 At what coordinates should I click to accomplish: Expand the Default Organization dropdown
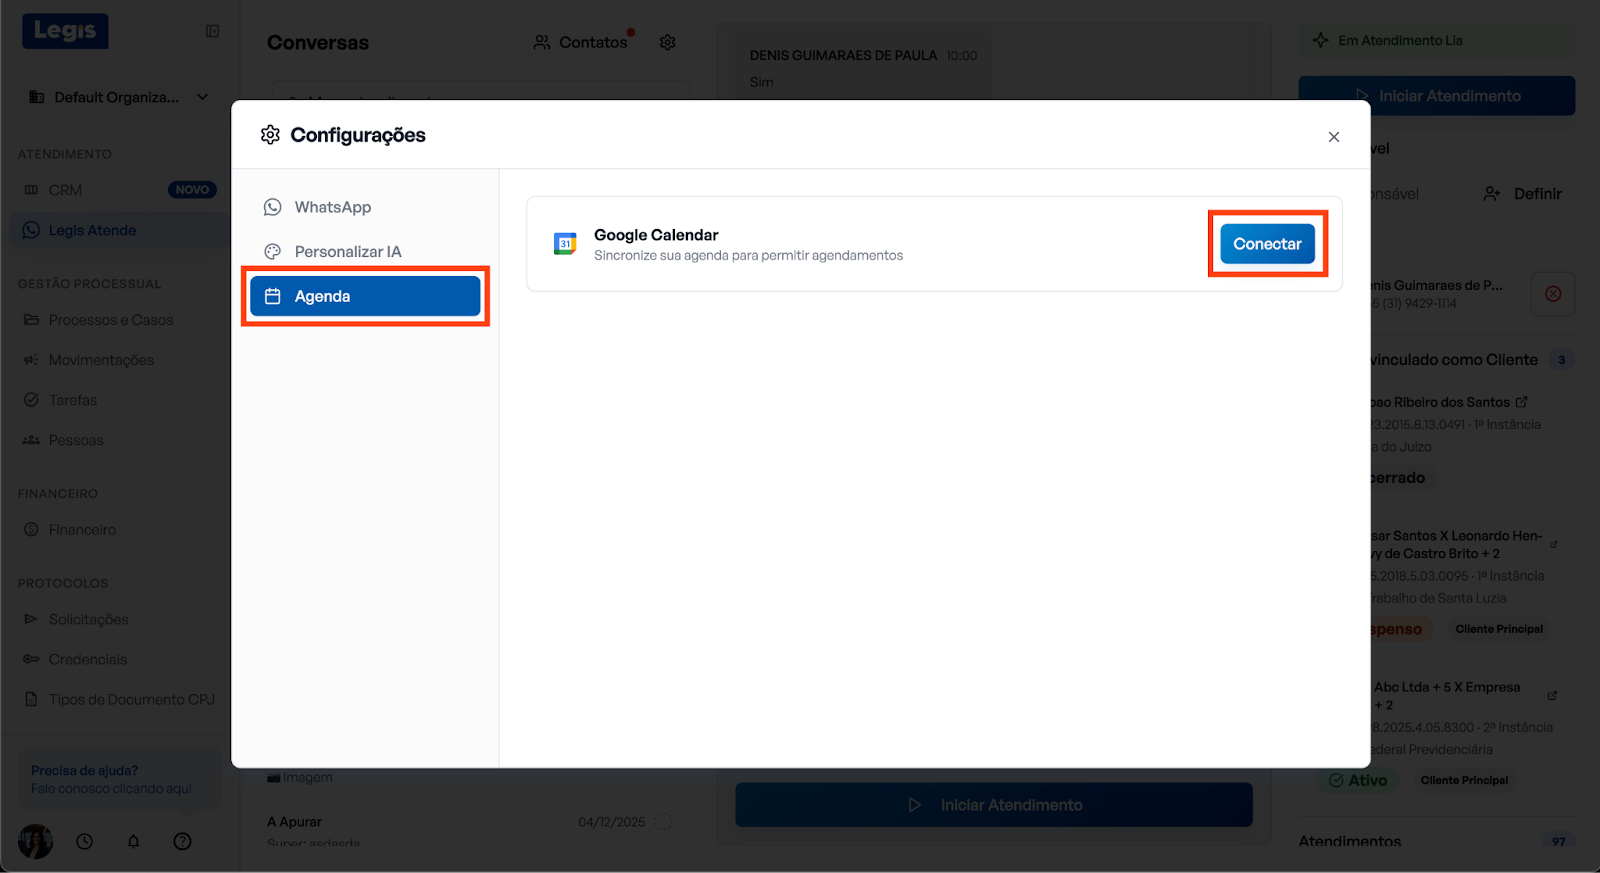coord(119,97)
